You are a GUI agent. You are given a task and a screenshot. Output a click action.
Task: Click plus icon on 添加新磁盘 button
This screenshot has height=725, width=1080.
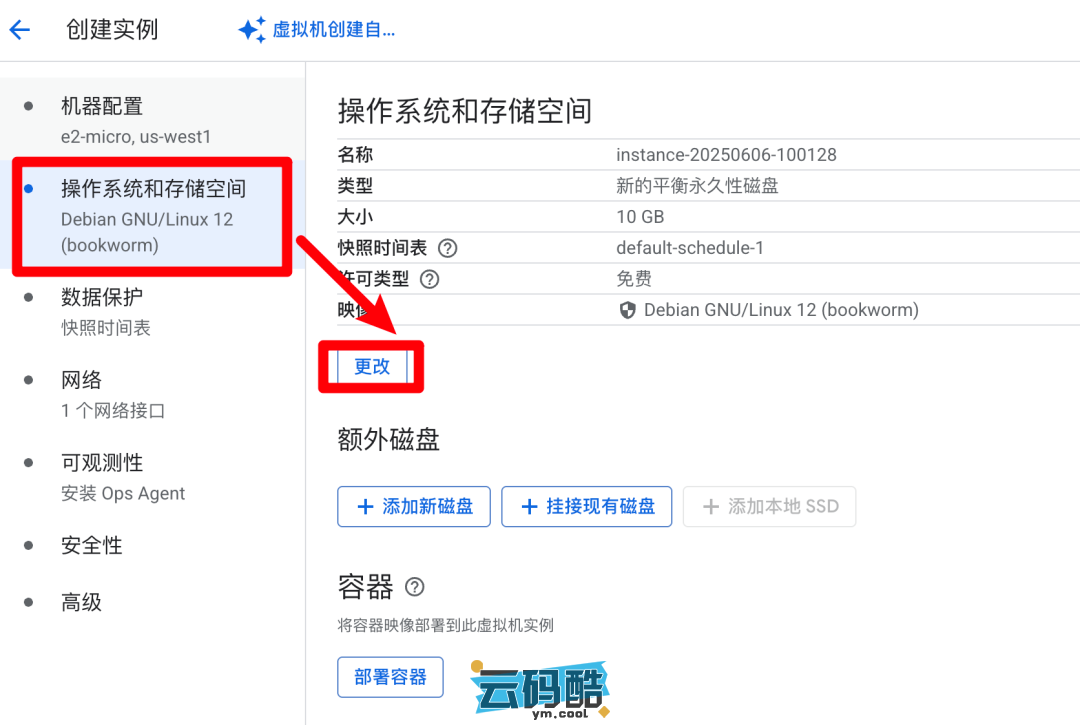pos(365,507)
